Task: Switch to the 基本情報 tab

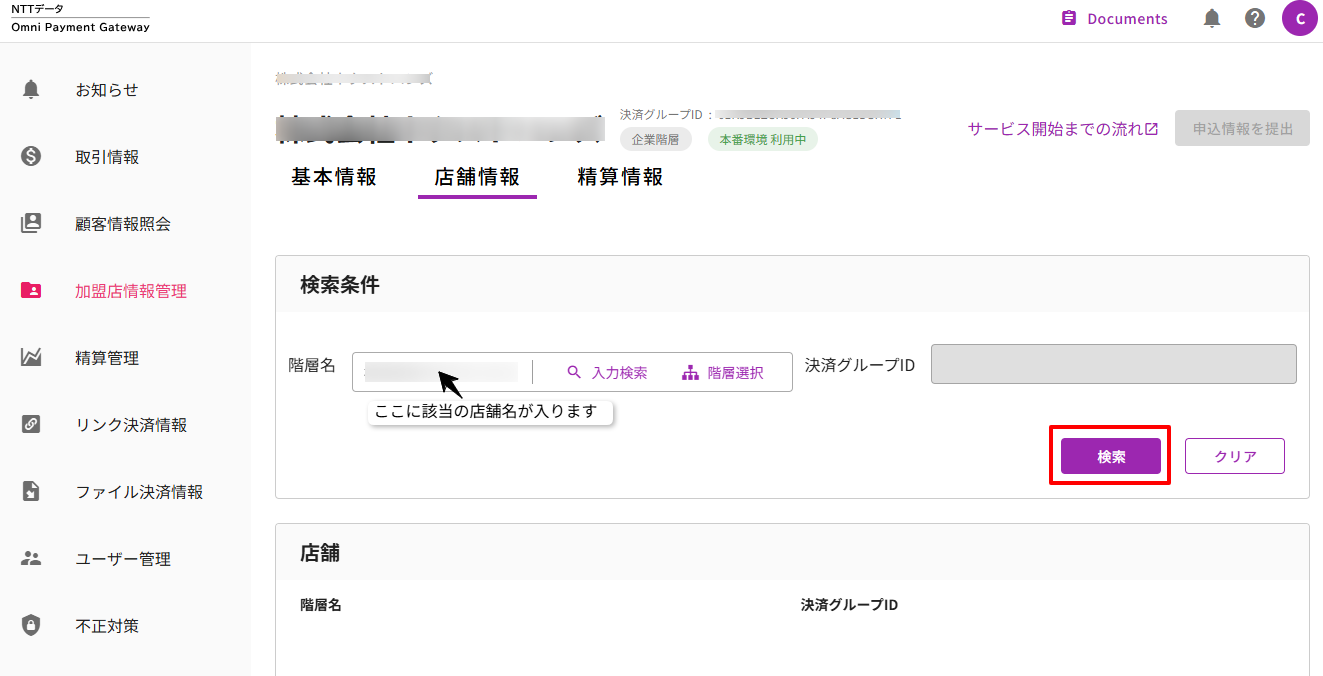Action: pos(334,177)
